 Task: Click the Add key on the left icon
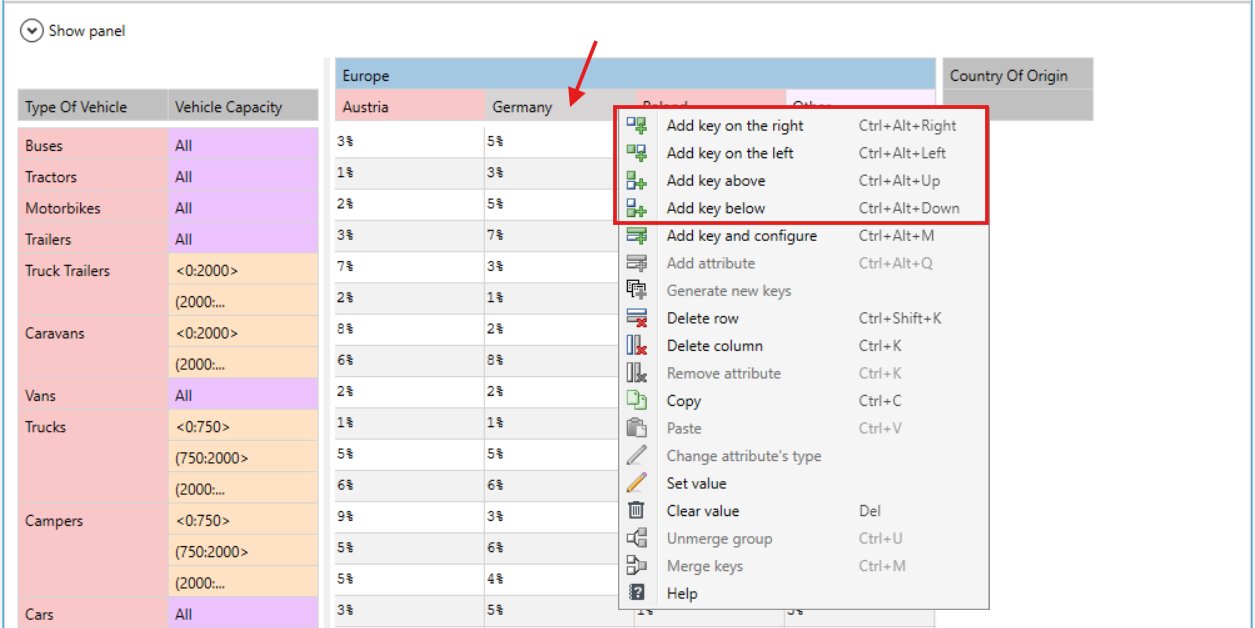click(637, 153)
